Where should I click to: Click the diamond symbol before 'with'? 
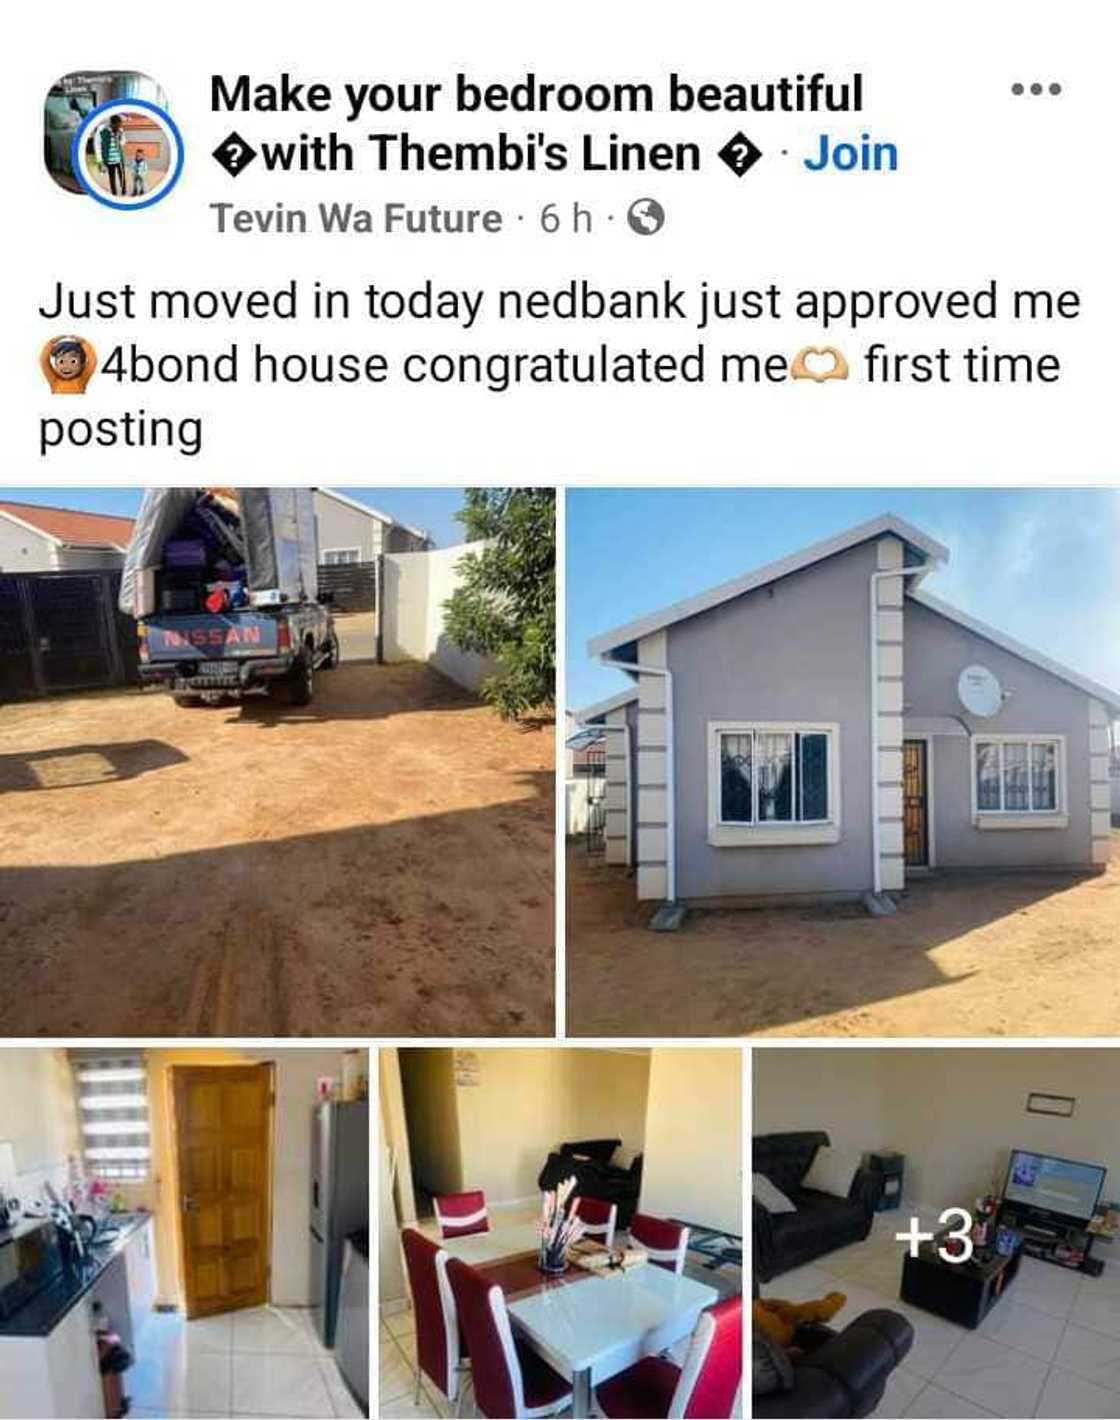tap(232, 156)
